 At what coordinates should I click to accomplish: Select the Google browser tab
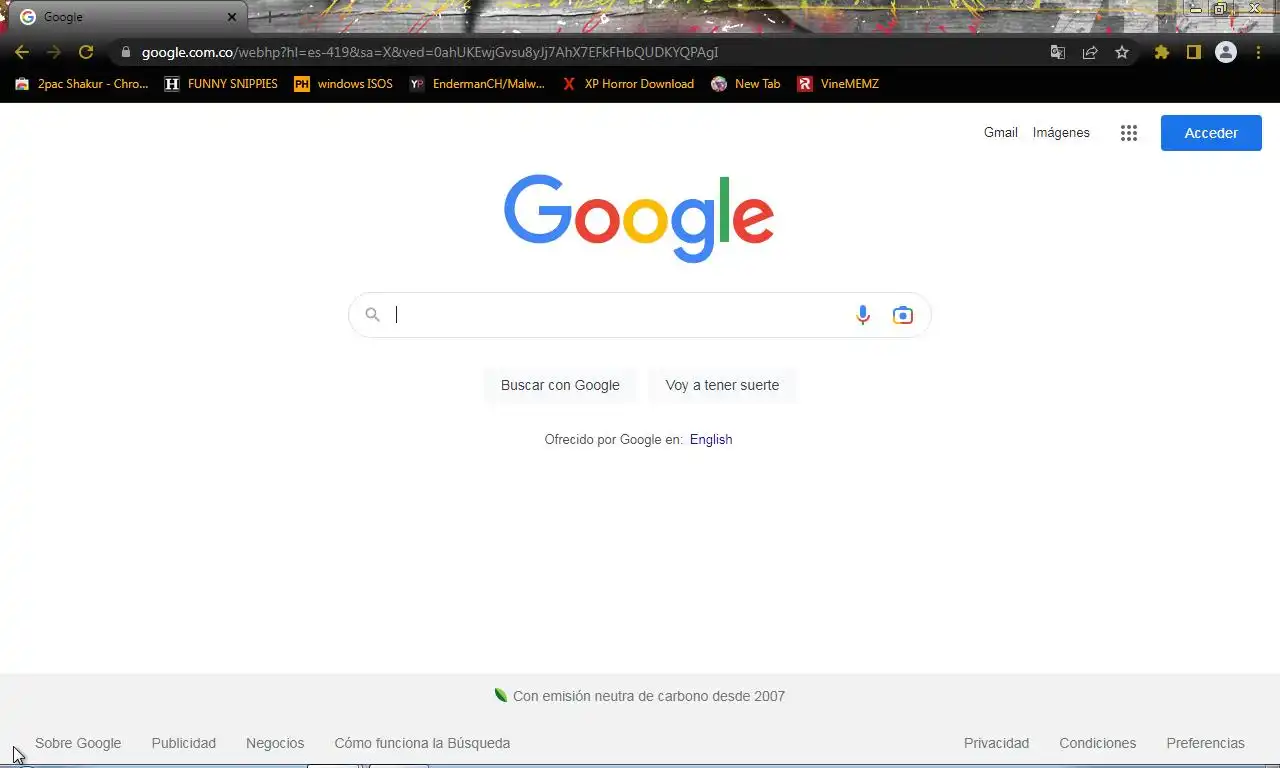[x=128, y=17]
